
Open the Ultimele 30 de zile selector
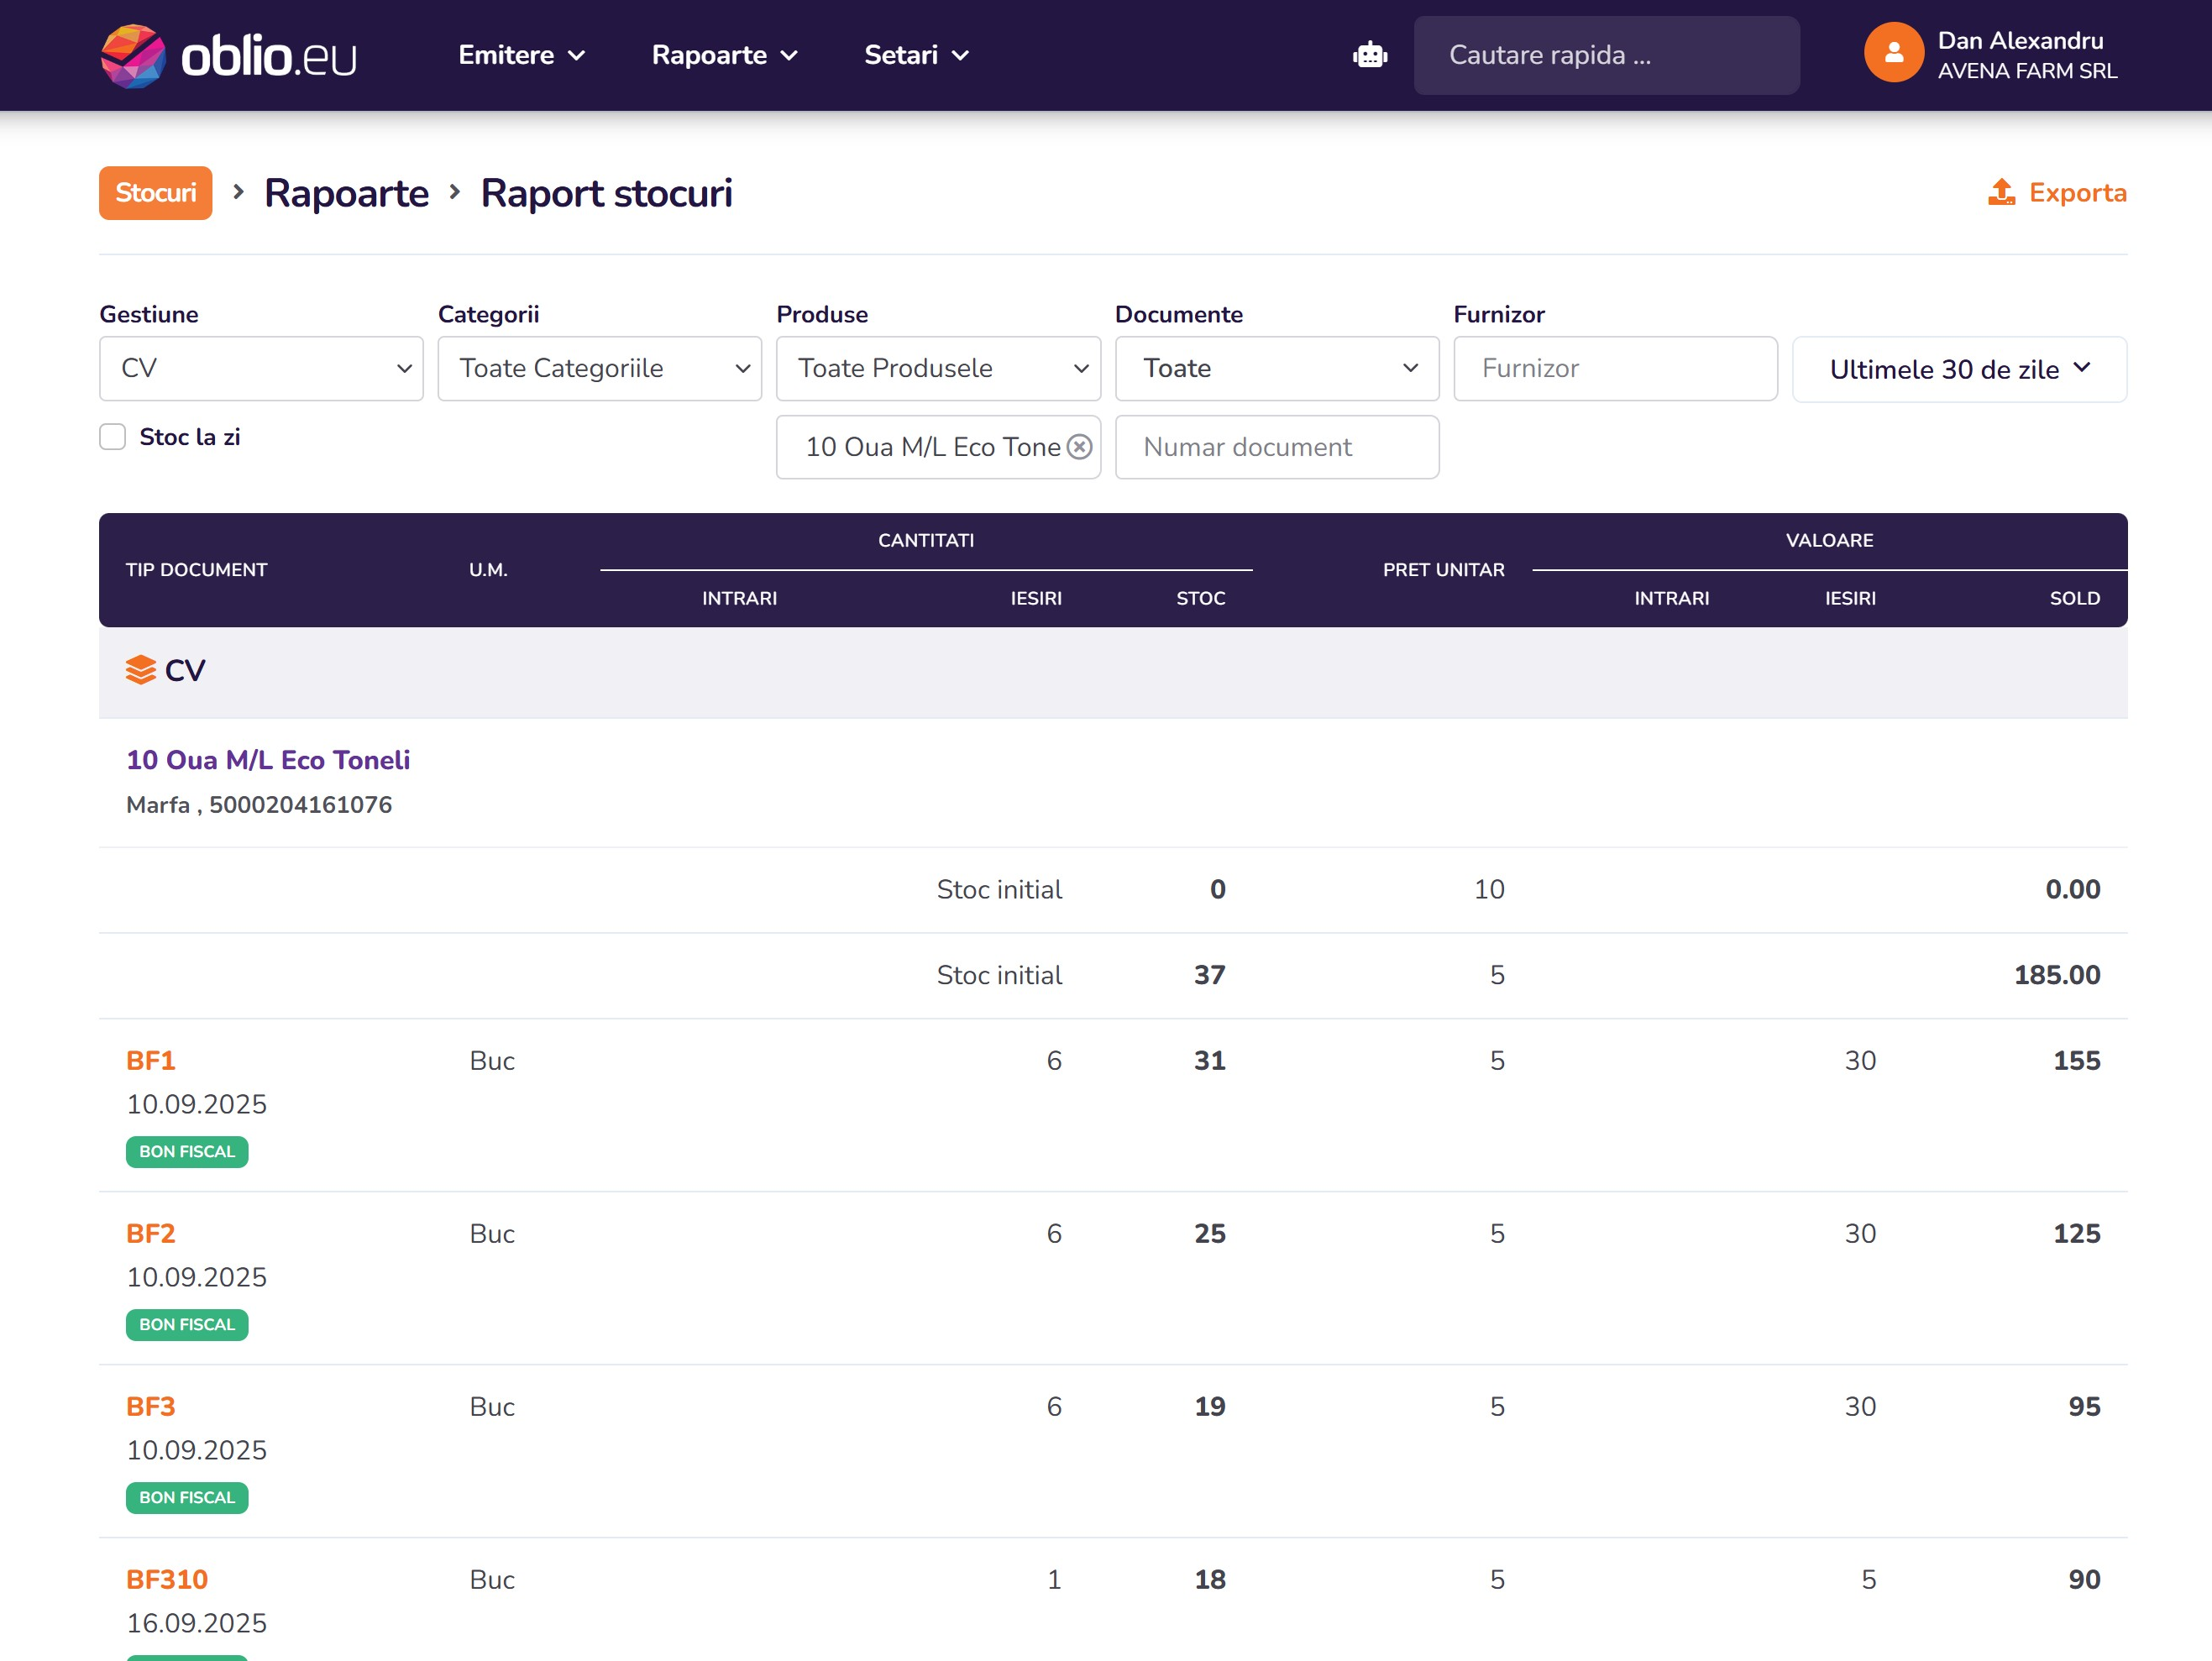1959,369
